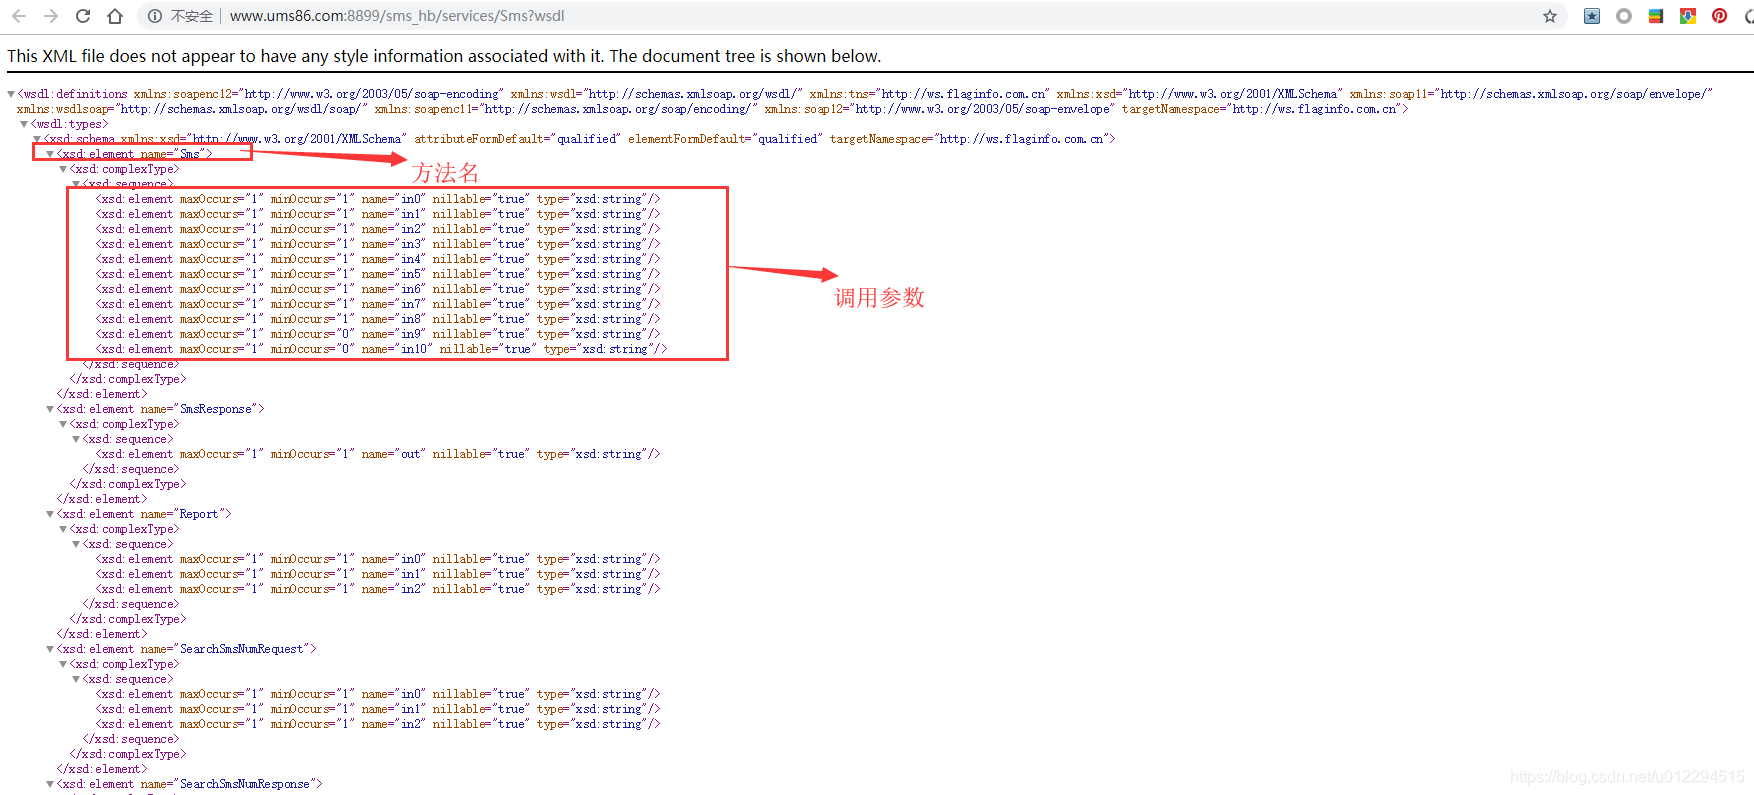Bookmark this page with the star

(1550, 16)
